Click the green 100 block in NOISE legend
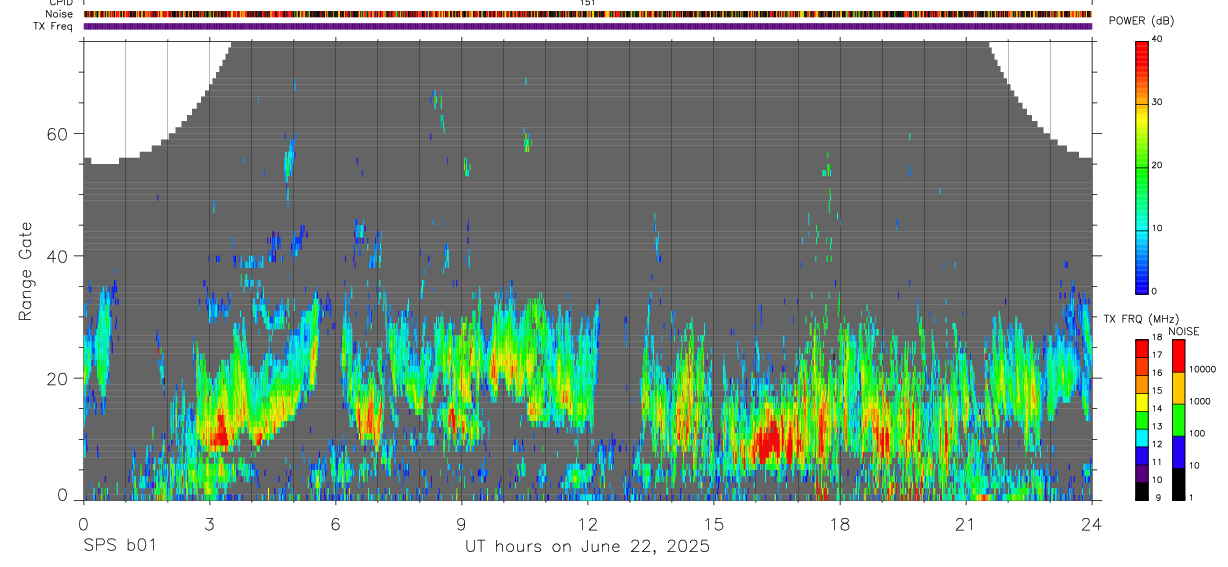This screenshot has width=1228, height=567. [x=1176, y=420]
